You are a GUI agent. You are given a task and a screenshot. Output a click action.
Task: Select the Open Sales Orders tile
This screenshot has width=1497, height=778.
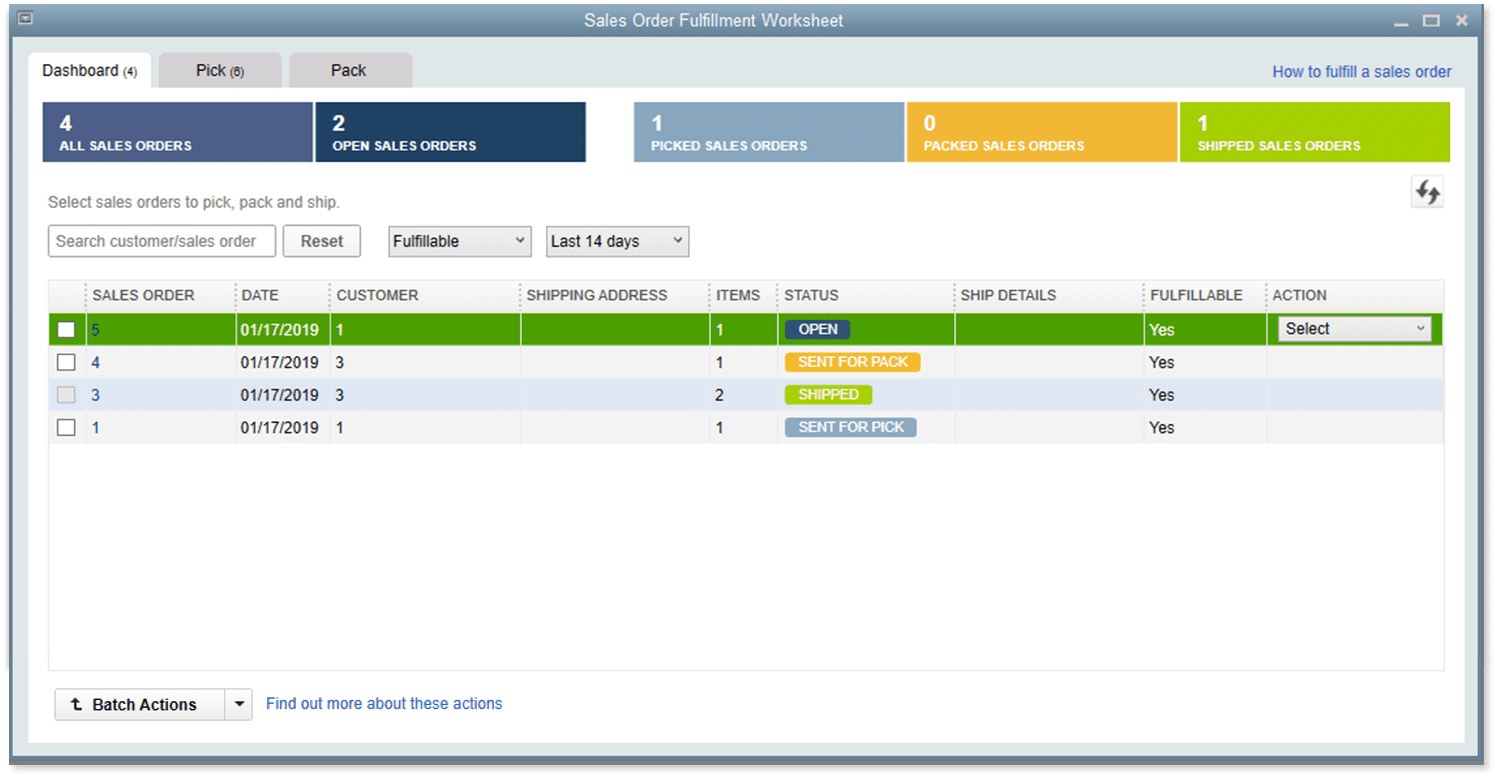point(450,132)
